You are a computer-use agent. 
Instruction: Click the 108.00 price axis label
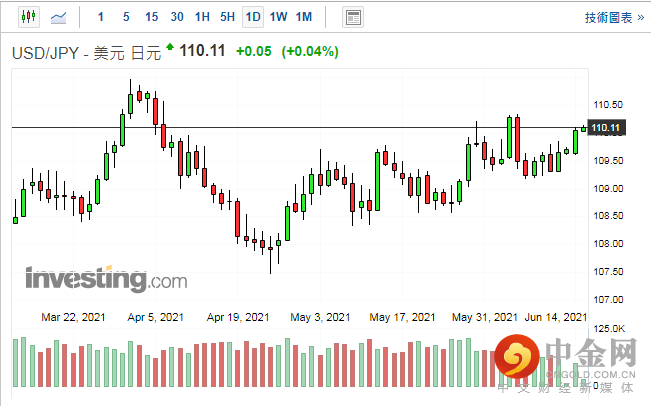coord(608,244)
